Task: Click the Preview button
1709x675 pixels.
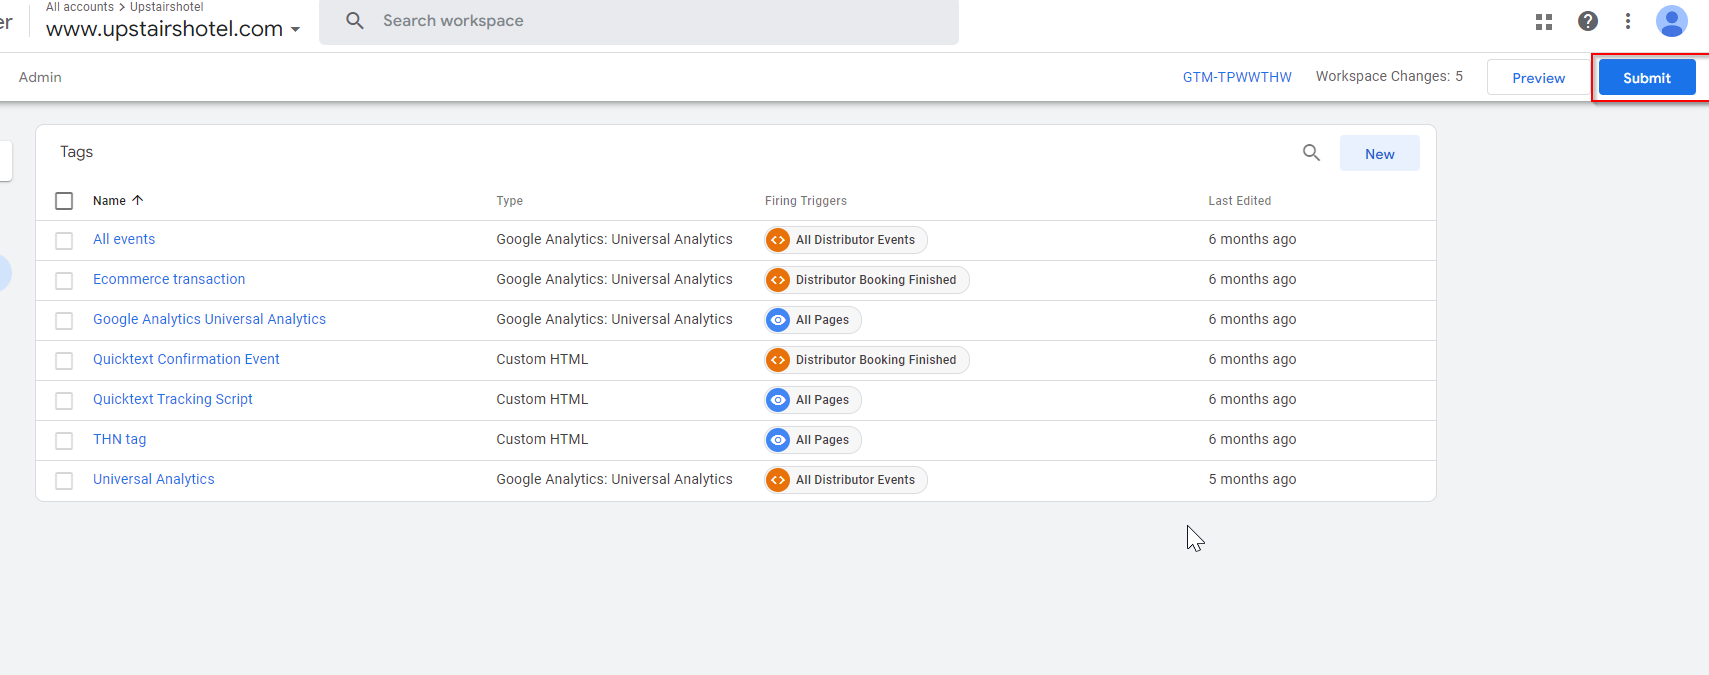Action: [x=1538, y=78]
